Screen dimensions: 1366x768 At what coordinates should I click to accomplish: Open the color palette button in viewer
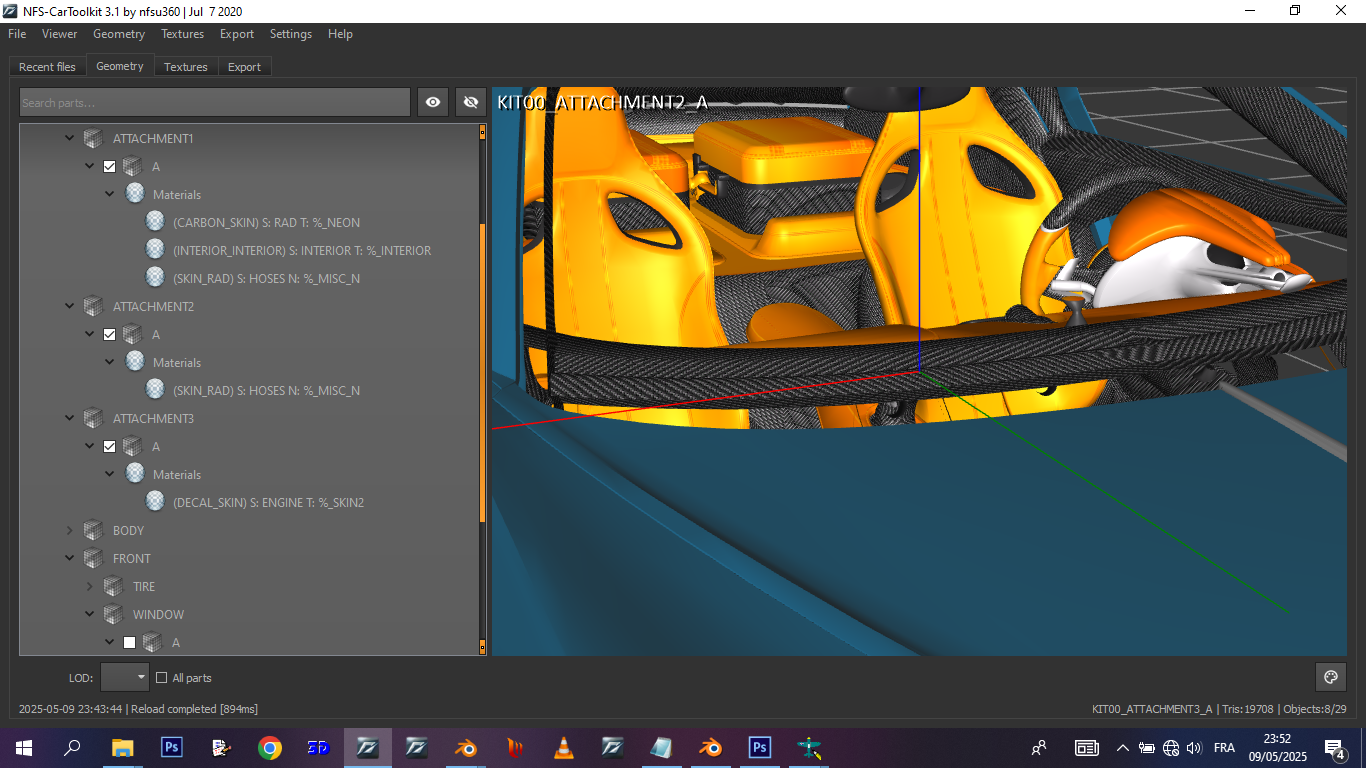[x=1330, y=677]
